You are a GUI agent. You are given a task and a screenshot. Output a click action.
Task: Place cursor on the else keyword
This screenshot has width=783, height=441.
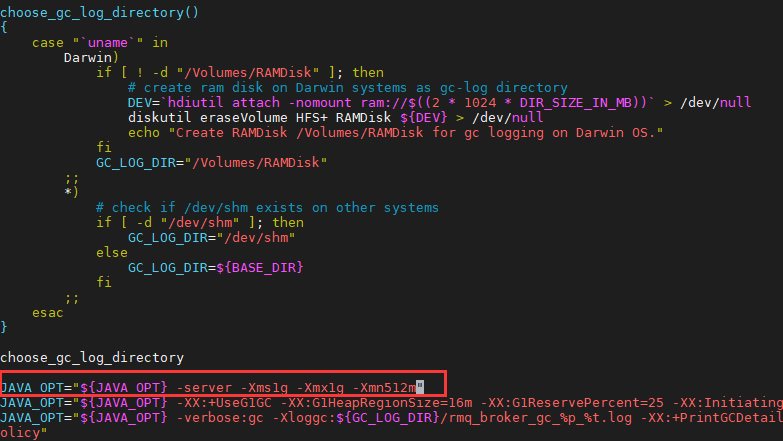(x=112, y=253)
